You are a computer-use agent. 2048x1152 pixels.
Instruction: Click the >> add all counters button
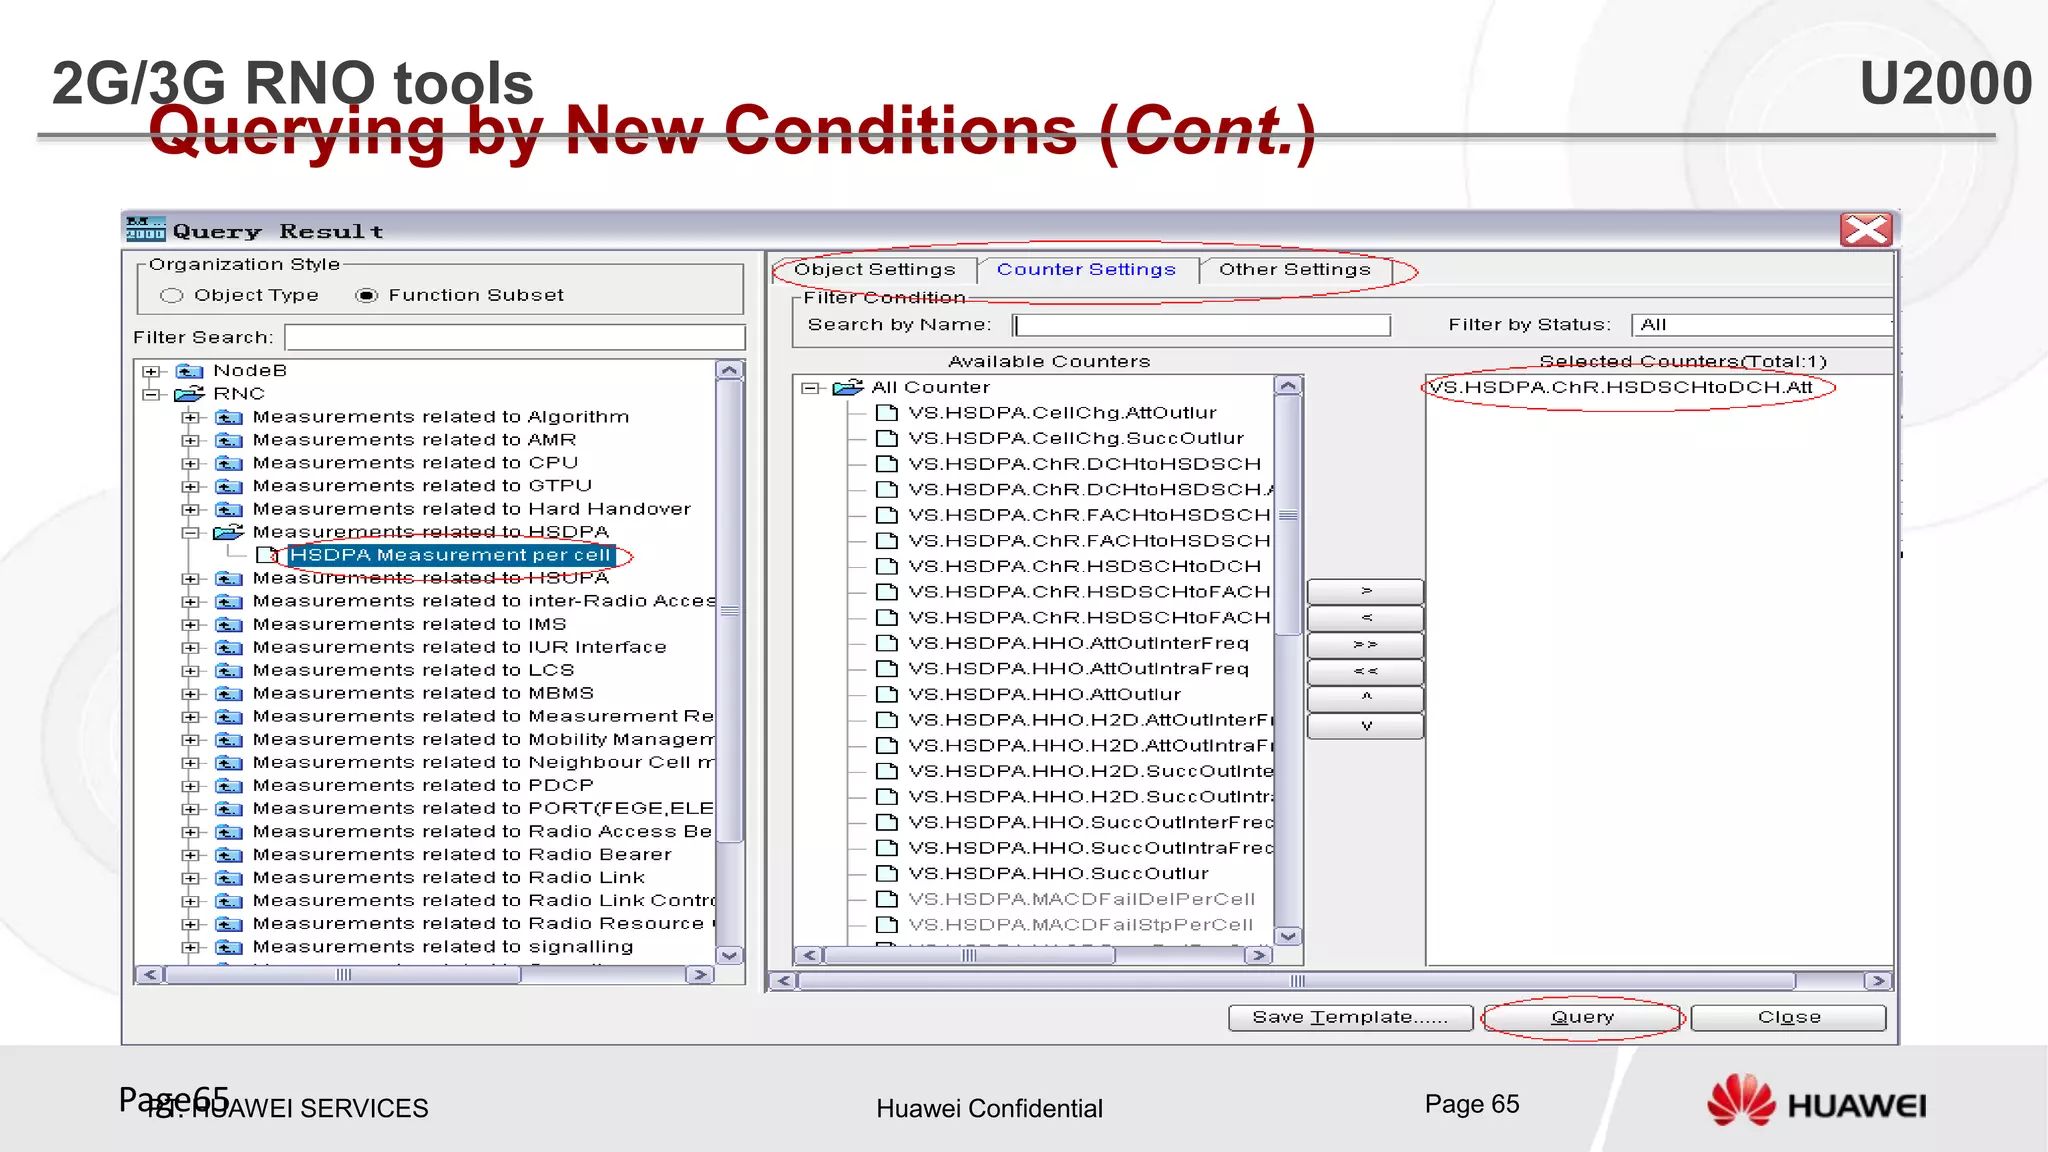(1365, 645)
